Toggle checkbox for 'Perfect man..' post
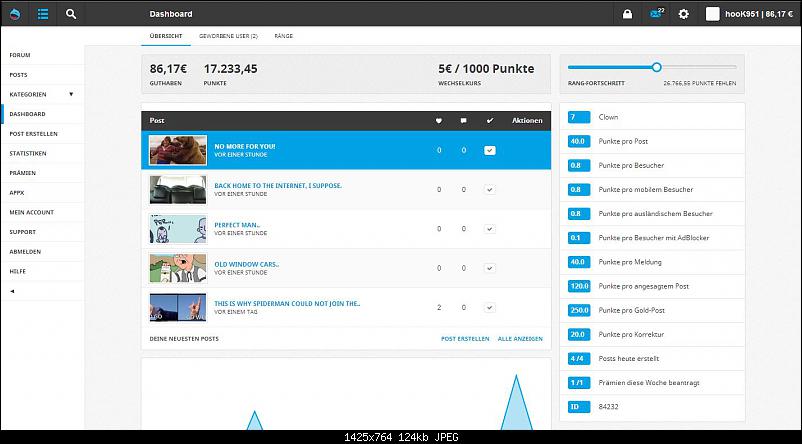The image size is (802, 444). pos(489,229)
